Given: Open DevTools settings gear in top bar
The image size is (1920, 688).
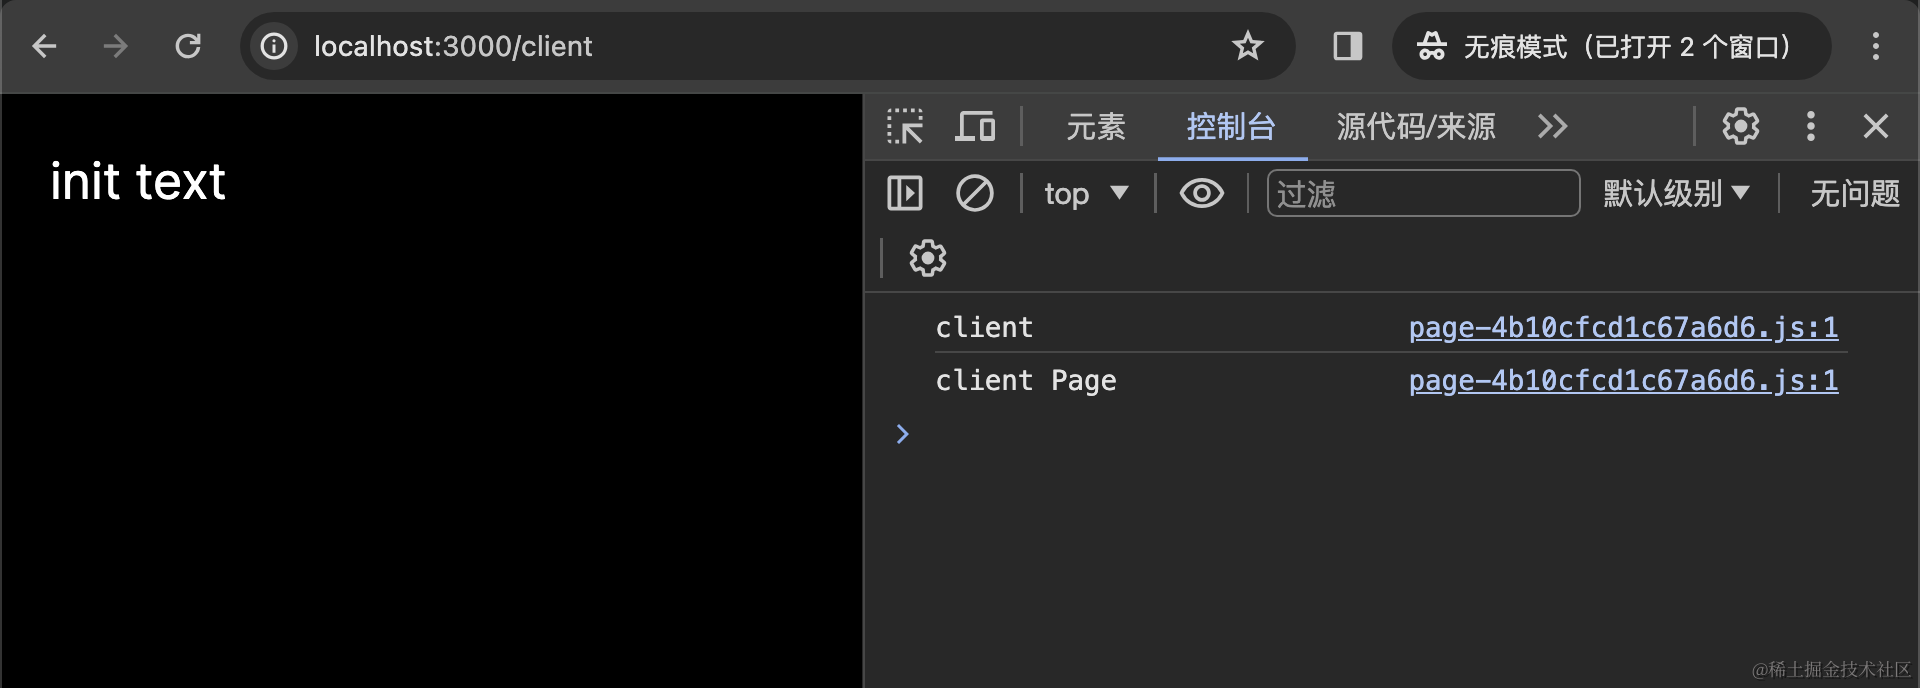Looking at the screenshot, I should 1740,127.
